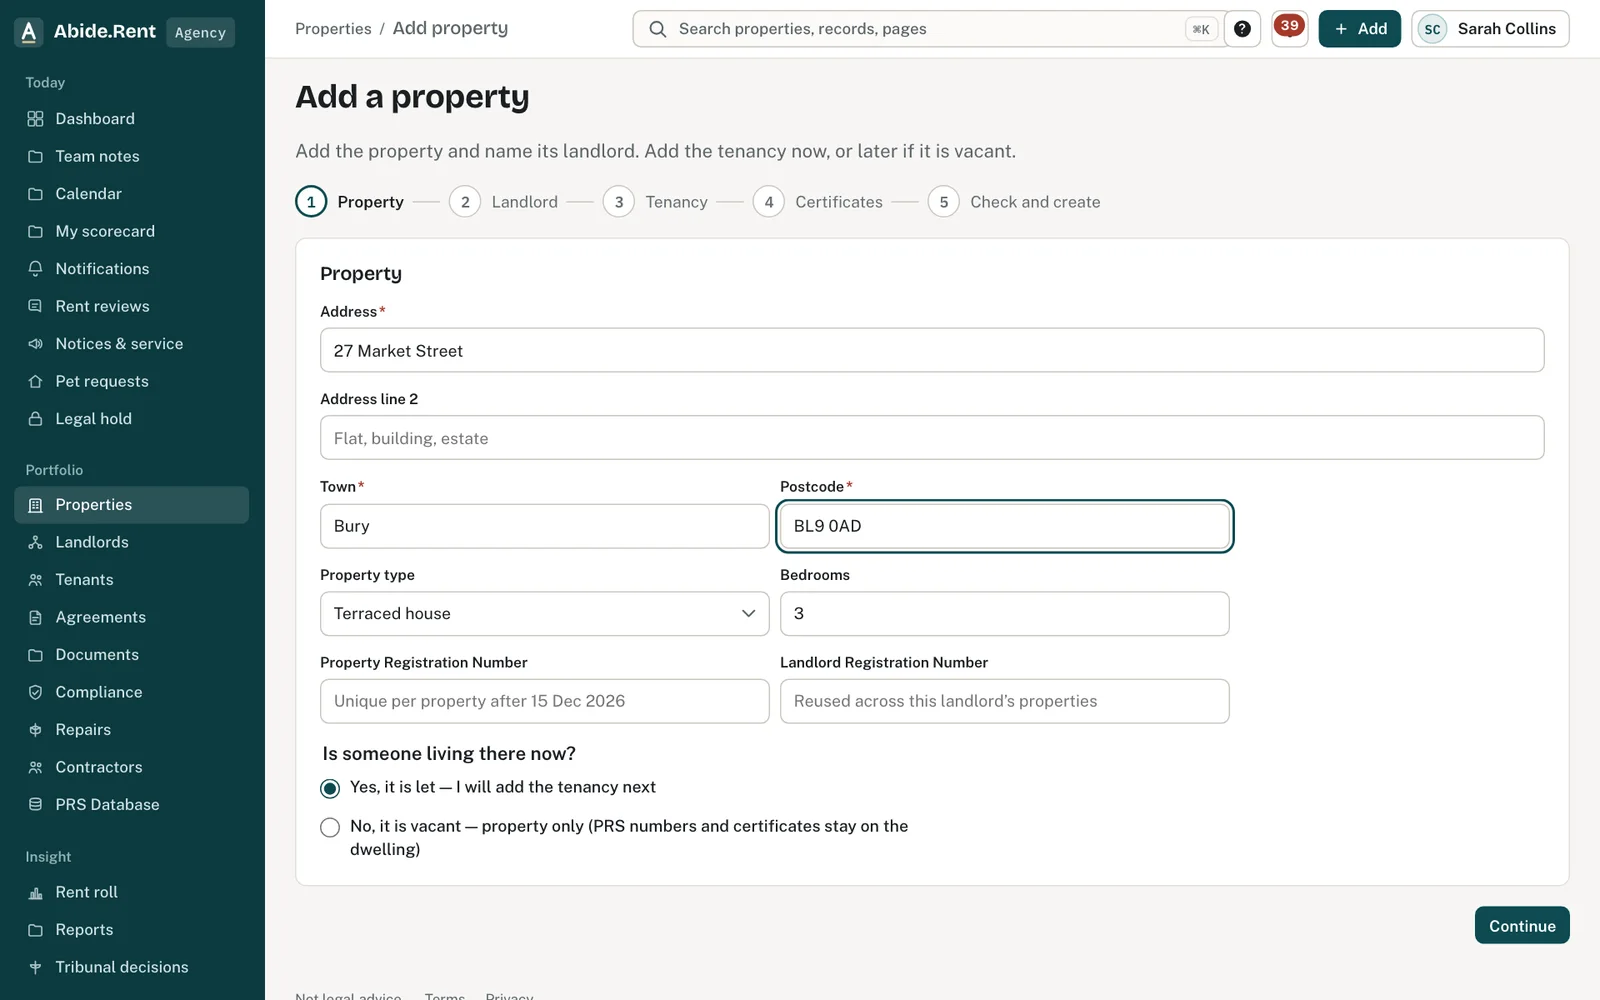Go to step 2 Landlord
The width and height of the screenshot is (1600, 1000).
click(x=504, y=202)
